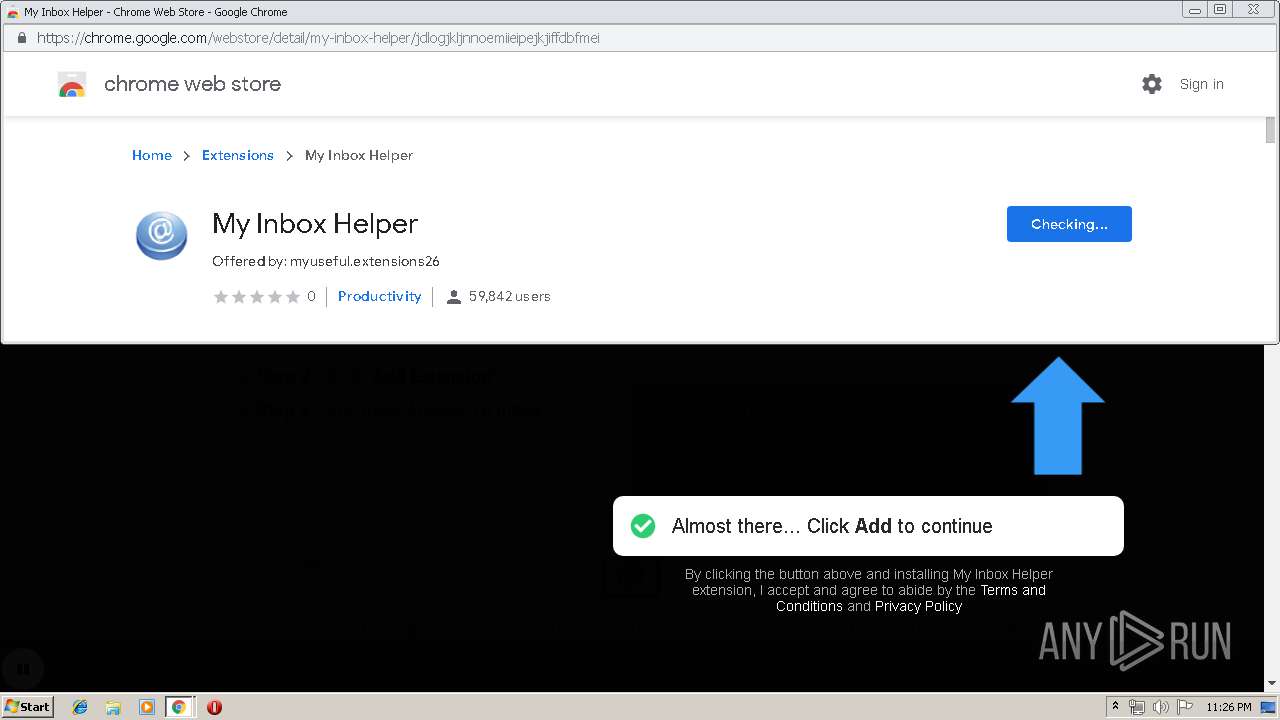The image size is (1280, 720).
Task: Click the Opera taskbar icon
Action: 214,707
